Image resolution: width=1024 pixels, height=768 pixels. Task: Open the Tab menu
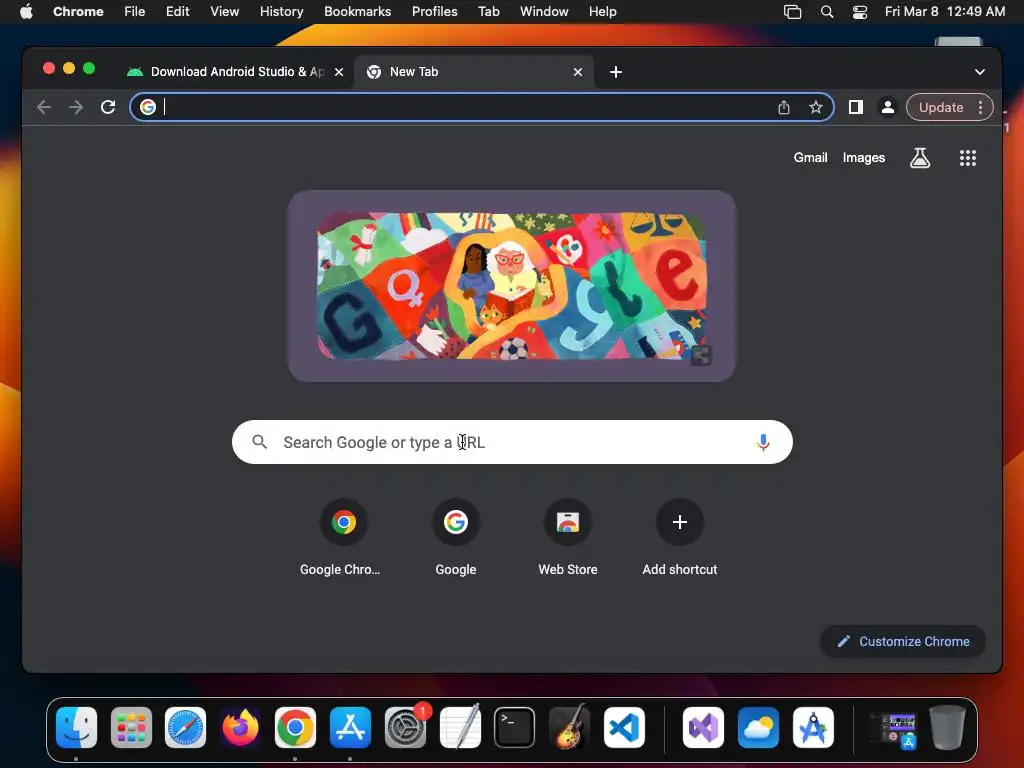(488, 12)
